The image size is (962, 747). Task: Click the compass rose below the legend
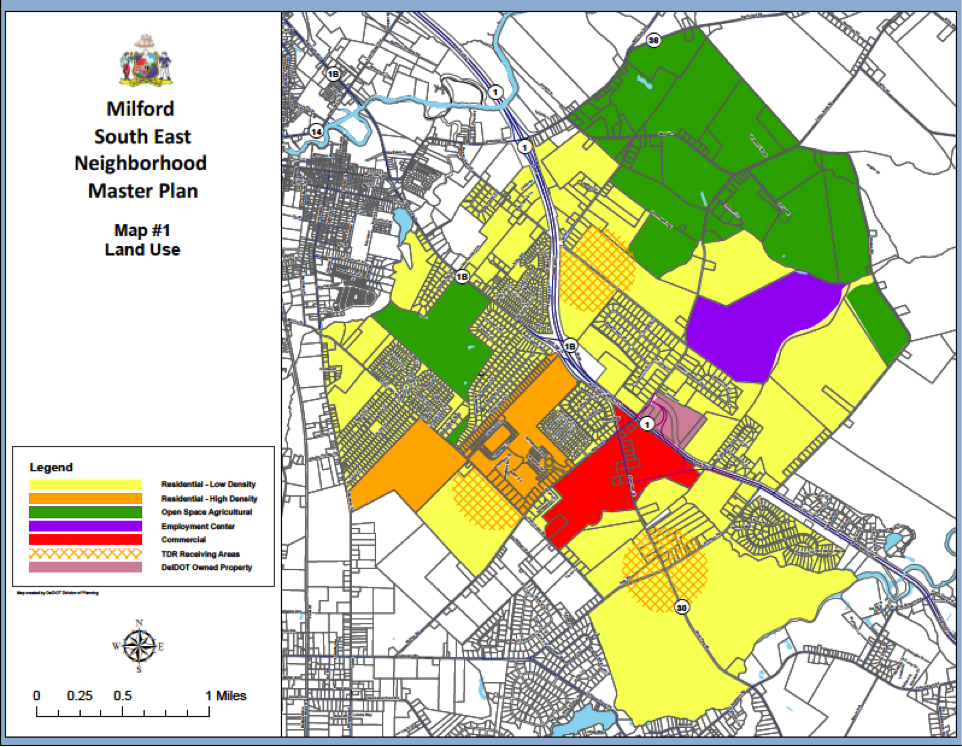point(138,644)
